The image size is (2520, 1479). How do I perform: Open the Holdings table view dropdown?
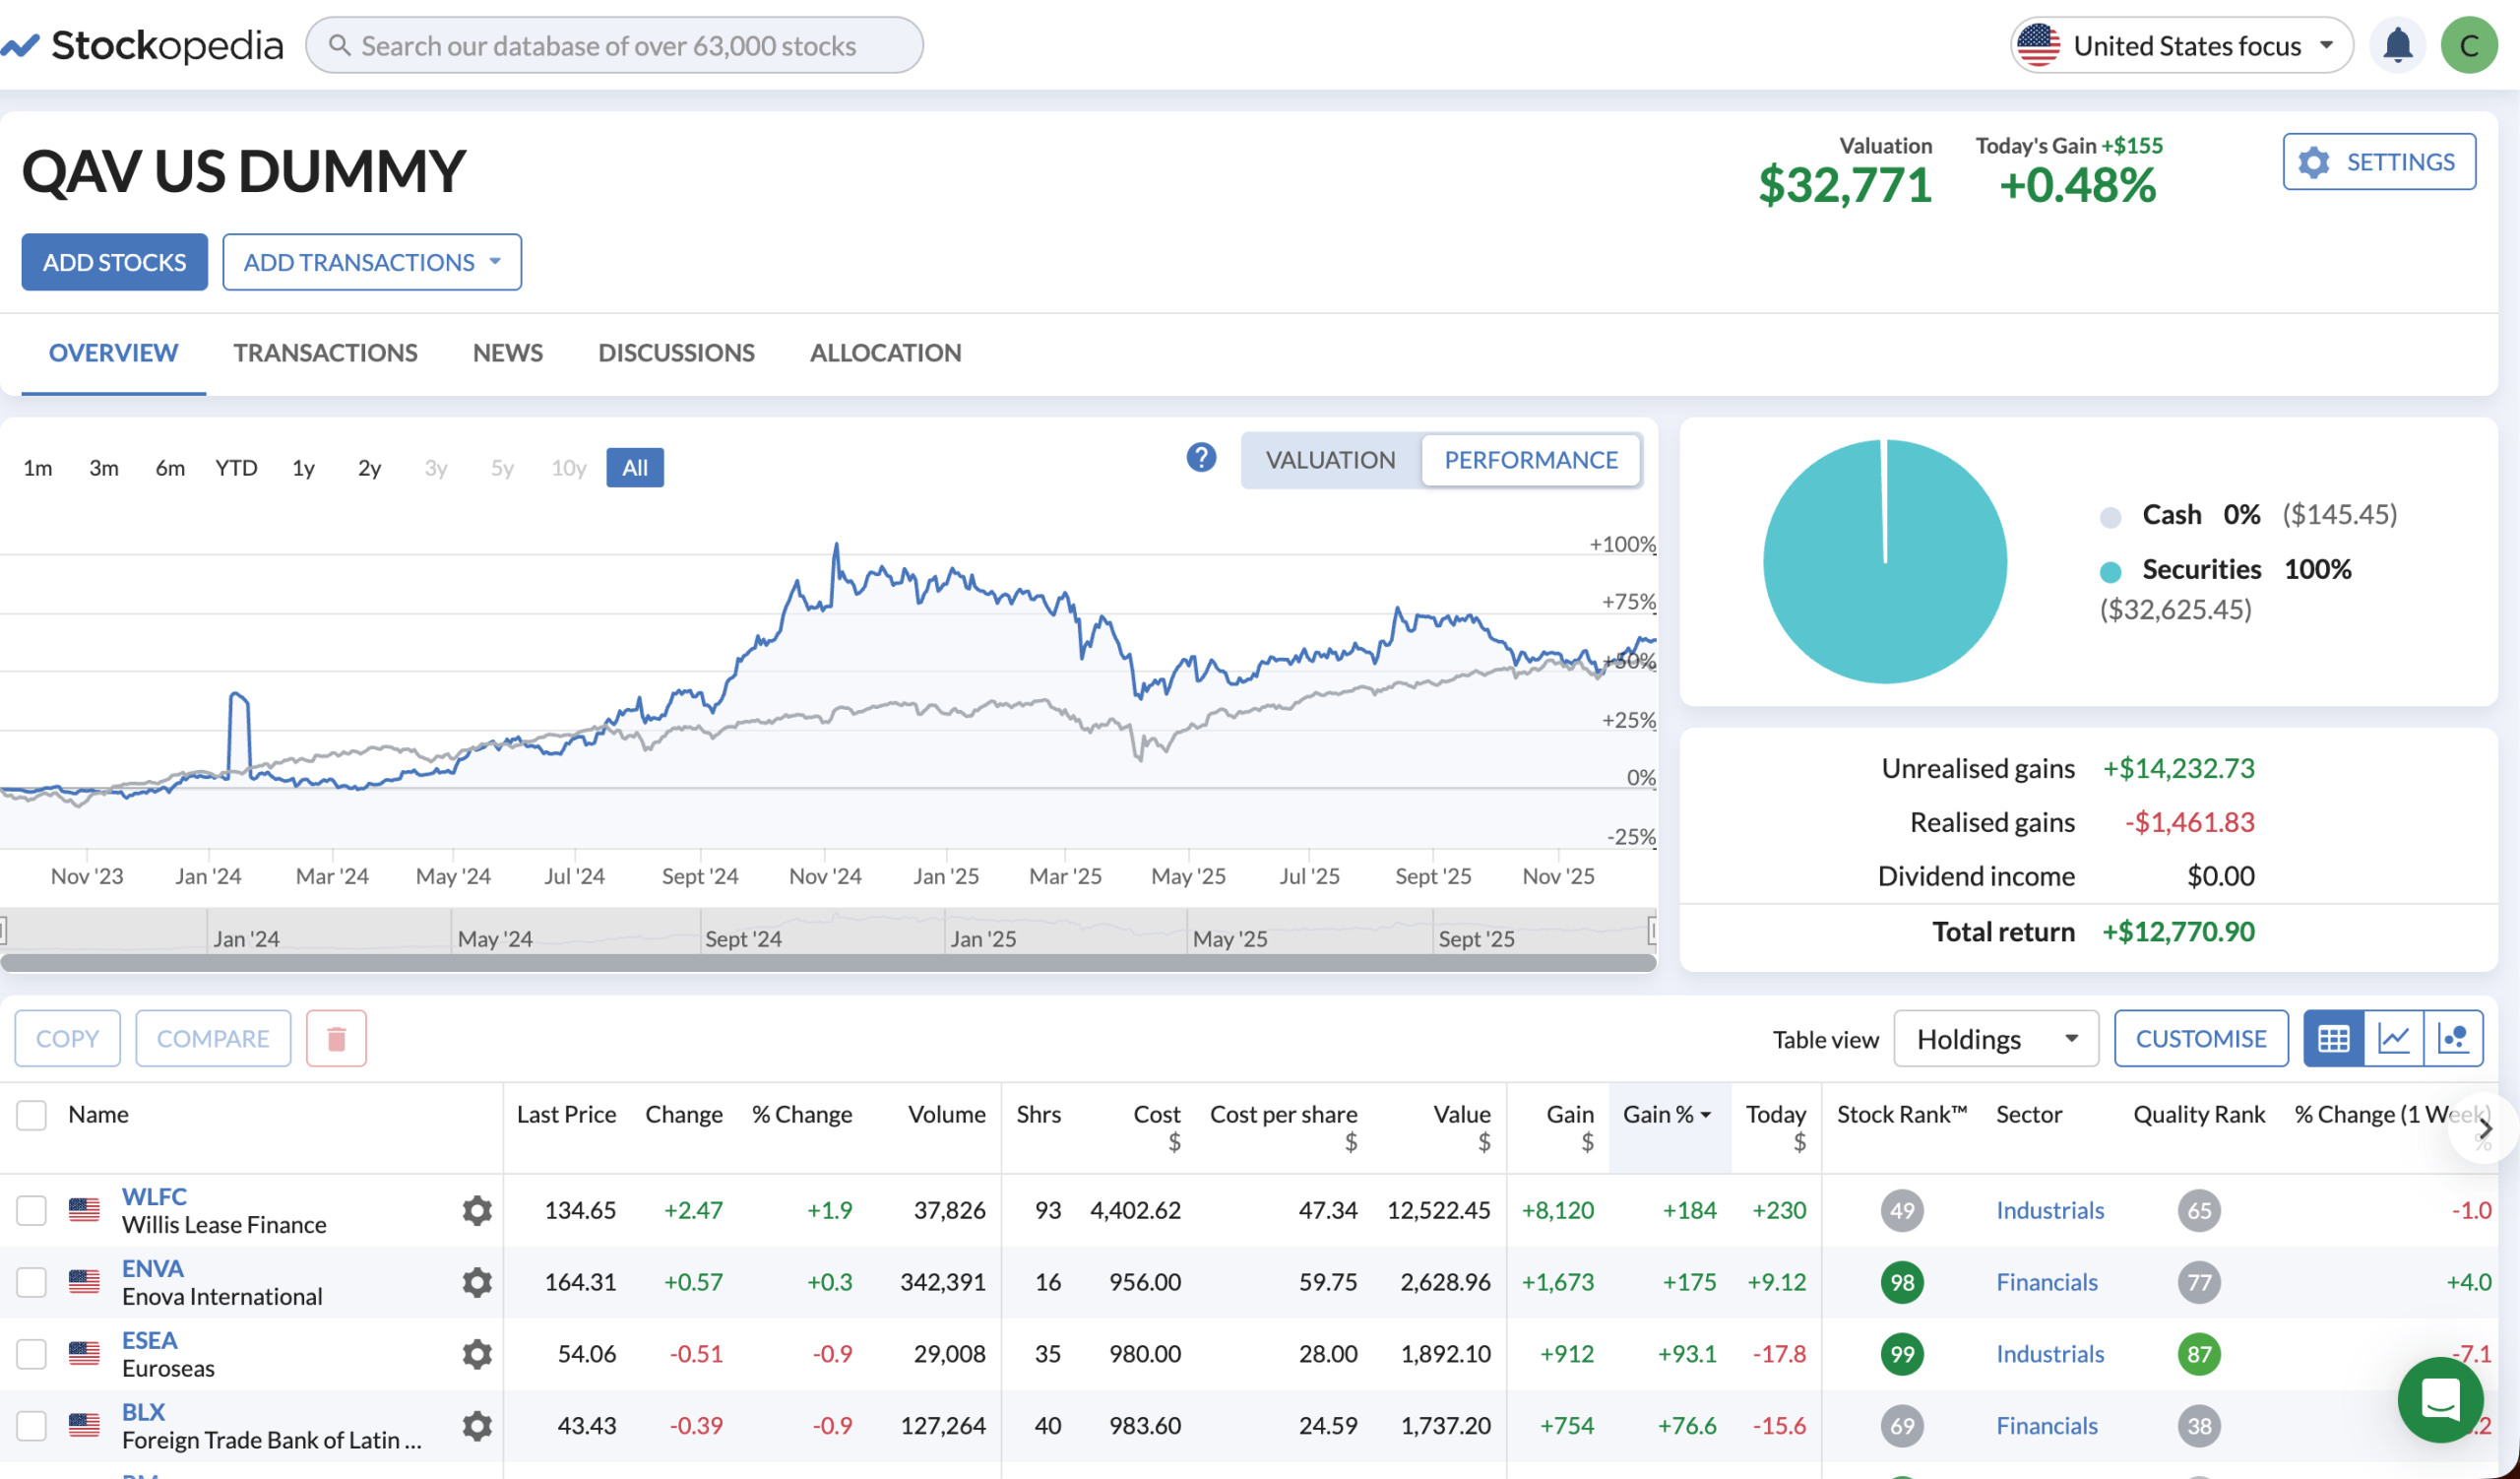coord(1995,1038)
